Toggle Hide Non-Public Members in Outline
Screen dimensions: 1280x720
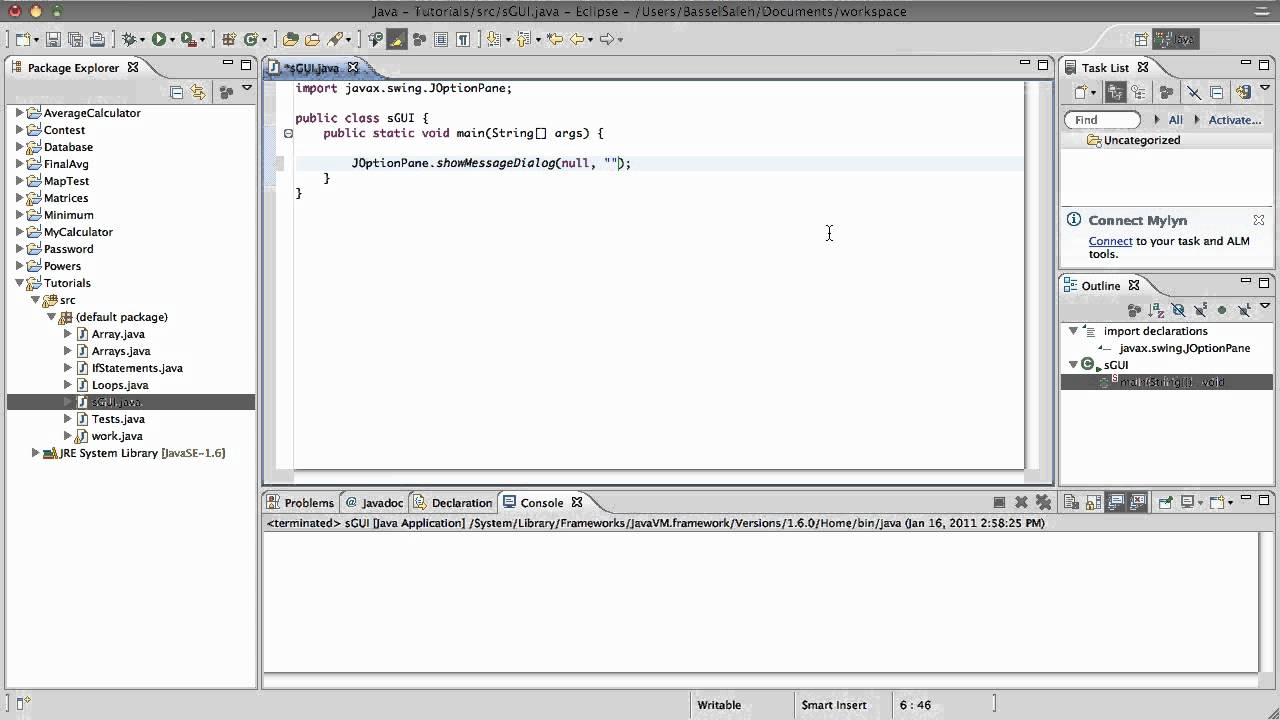1222,311
